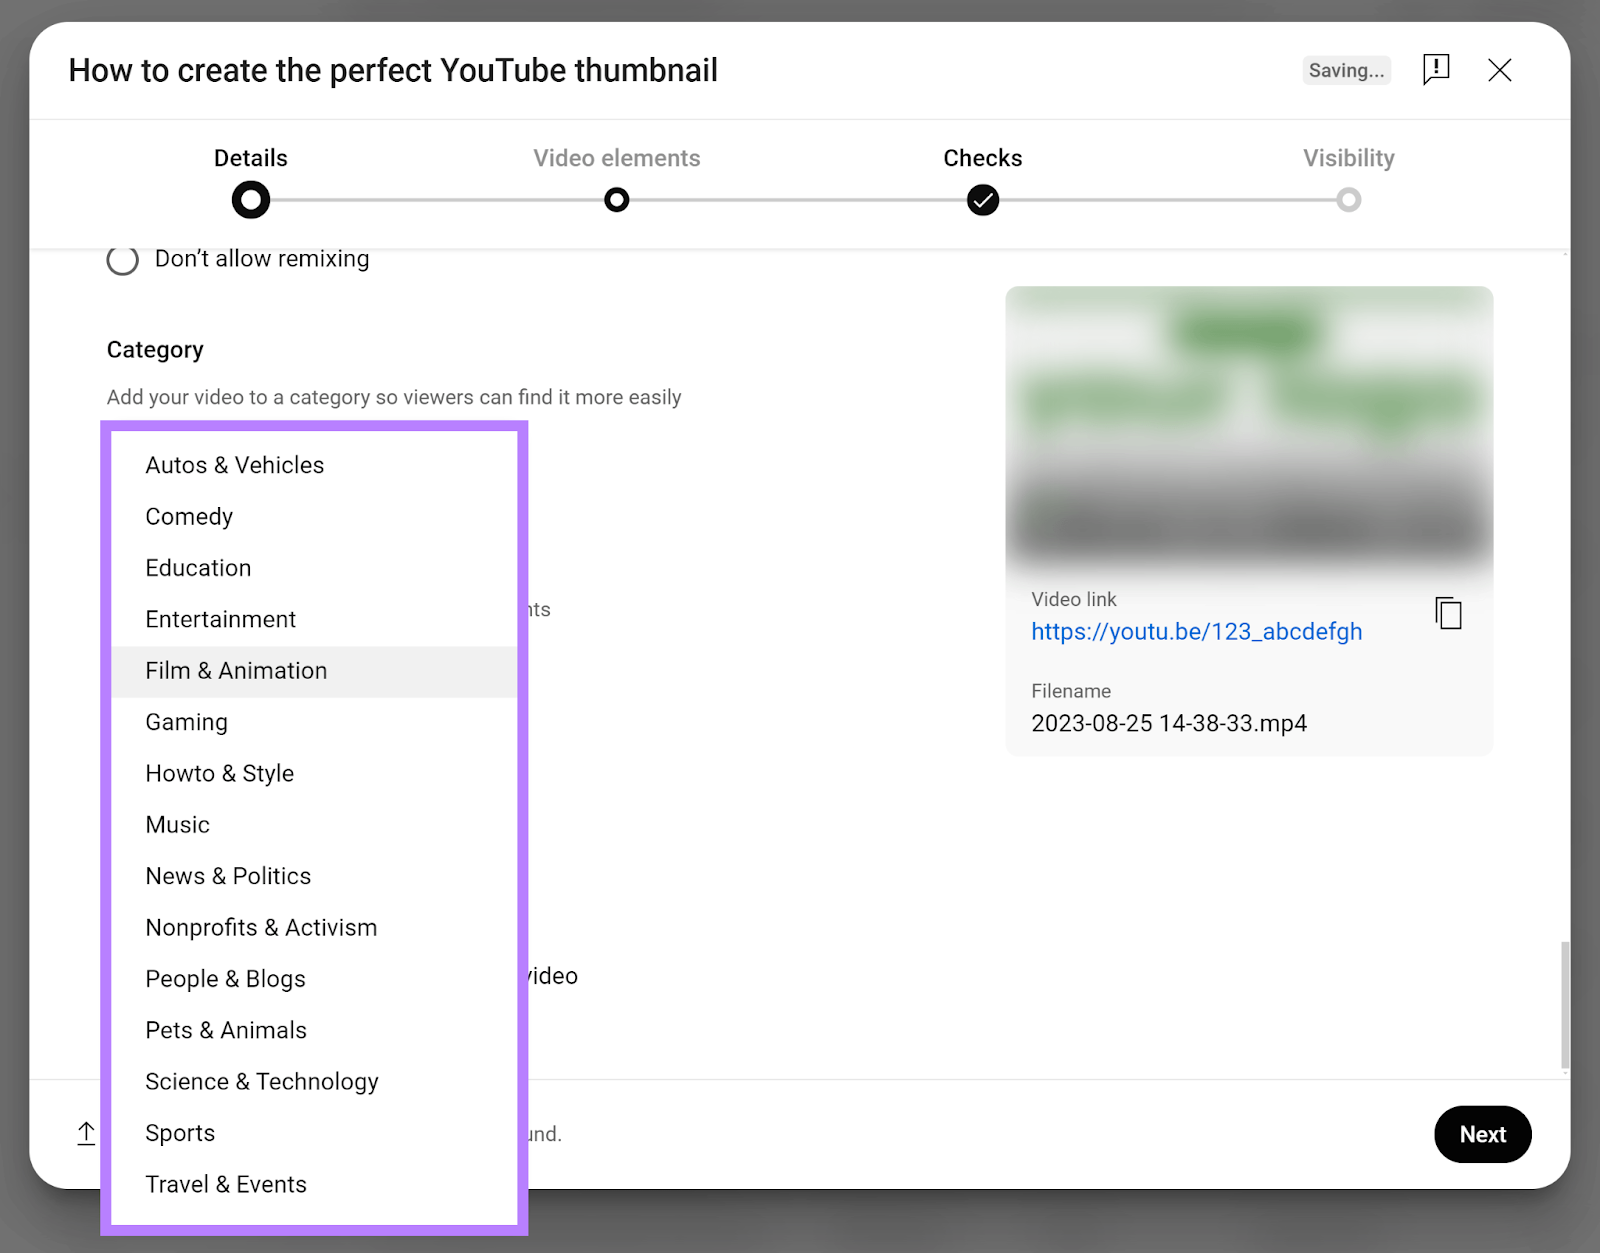
Task: Choose Science & Technology category
Action: [x=261, y=1082]
